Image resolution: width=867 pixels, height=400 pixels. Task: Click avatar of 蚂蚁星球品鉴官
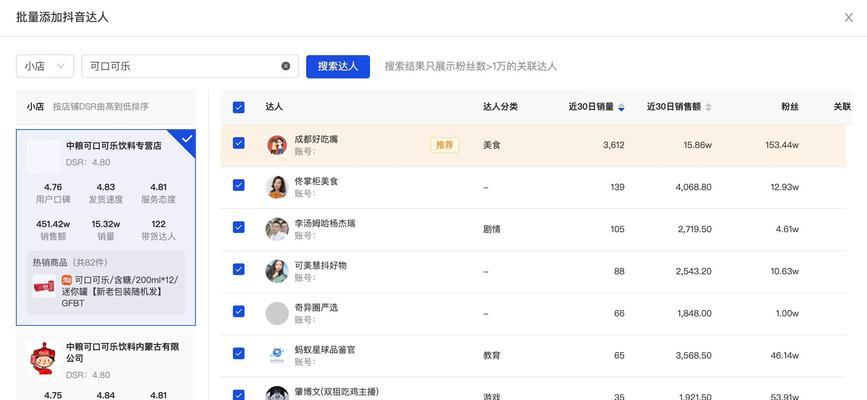click(277, 355)
